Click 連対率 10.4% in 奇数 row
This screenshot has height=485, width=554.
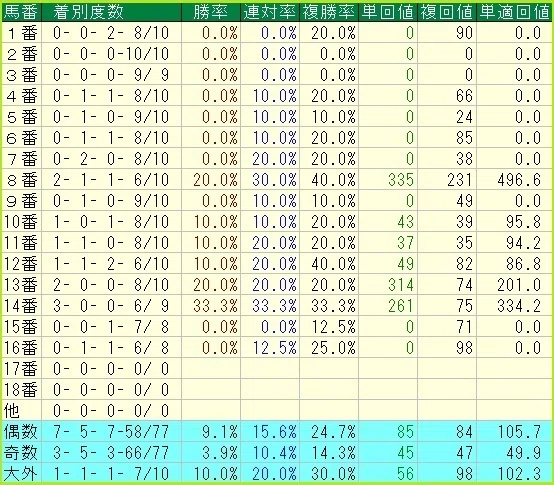(x=275, y=453)
